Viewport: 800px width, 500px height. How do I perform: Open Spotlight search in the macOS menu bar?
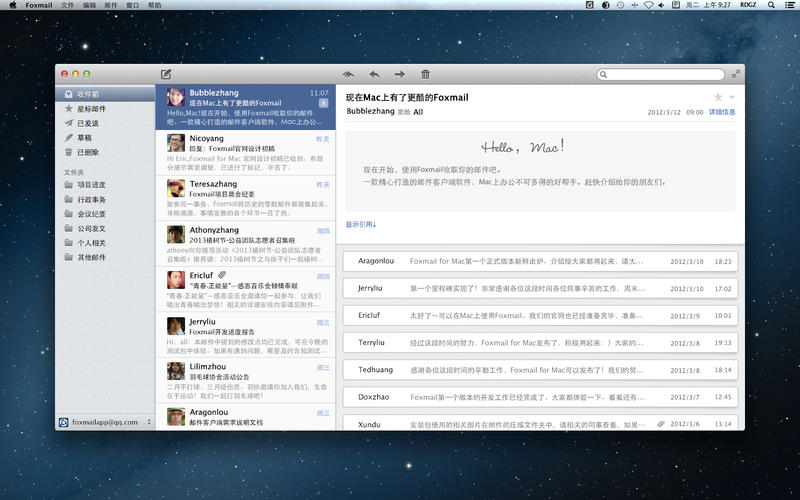(771, 5)
